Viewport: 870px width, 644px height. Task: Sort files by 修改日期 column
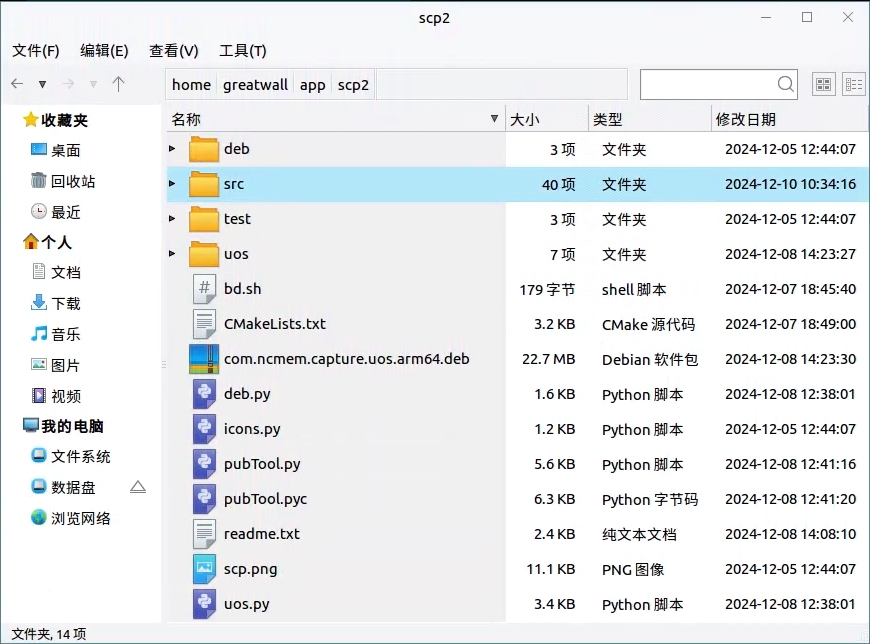[x=745, y=119]
